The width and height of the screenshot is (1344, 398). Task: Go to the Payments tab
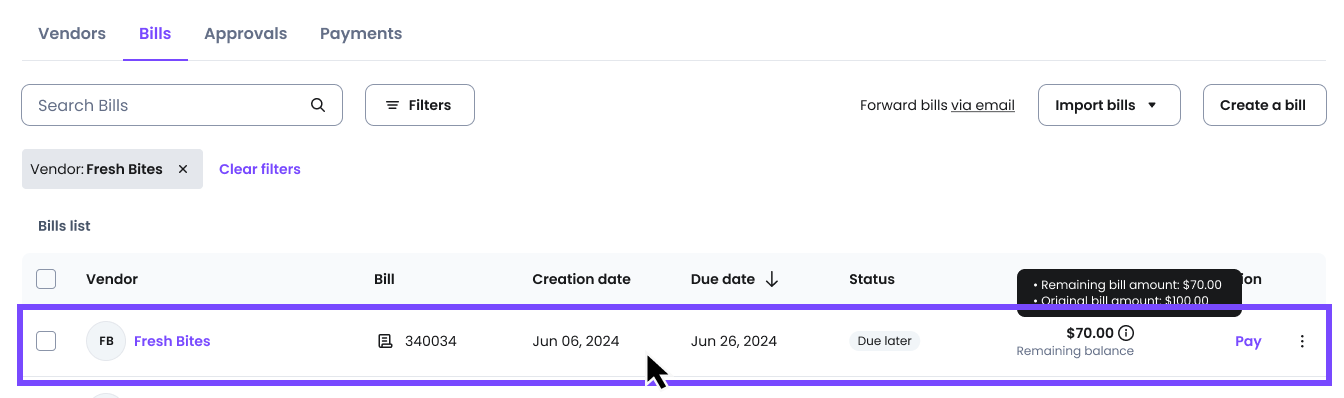[361, 33]
